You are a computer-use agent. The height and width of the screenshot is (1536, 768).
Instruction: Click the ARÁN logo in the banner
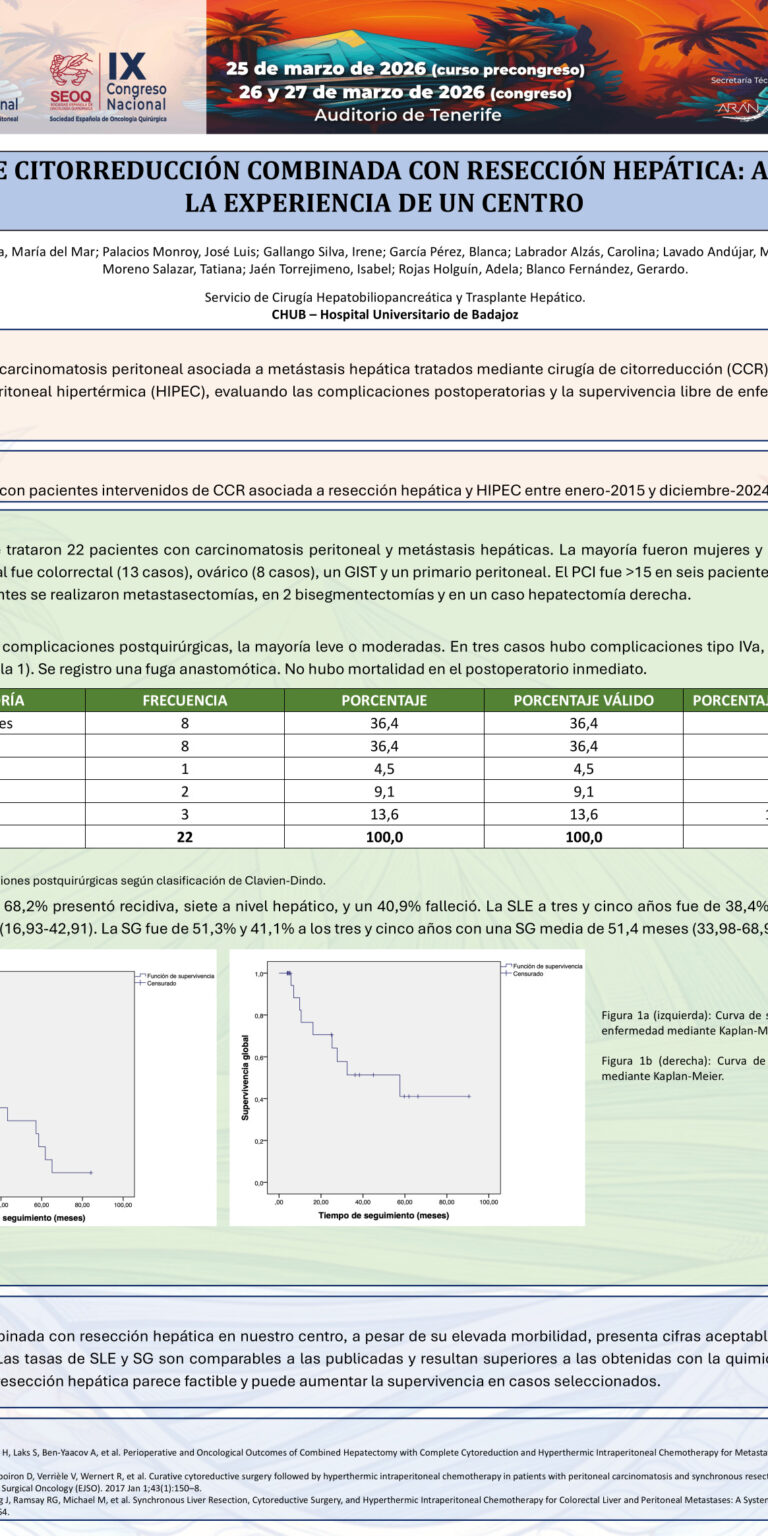[x=741, y=109]
